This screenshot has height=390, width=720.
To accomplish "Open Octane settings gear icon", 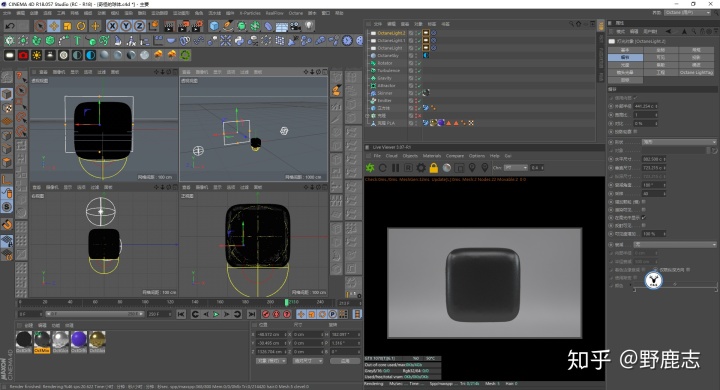I will point(421,168).
